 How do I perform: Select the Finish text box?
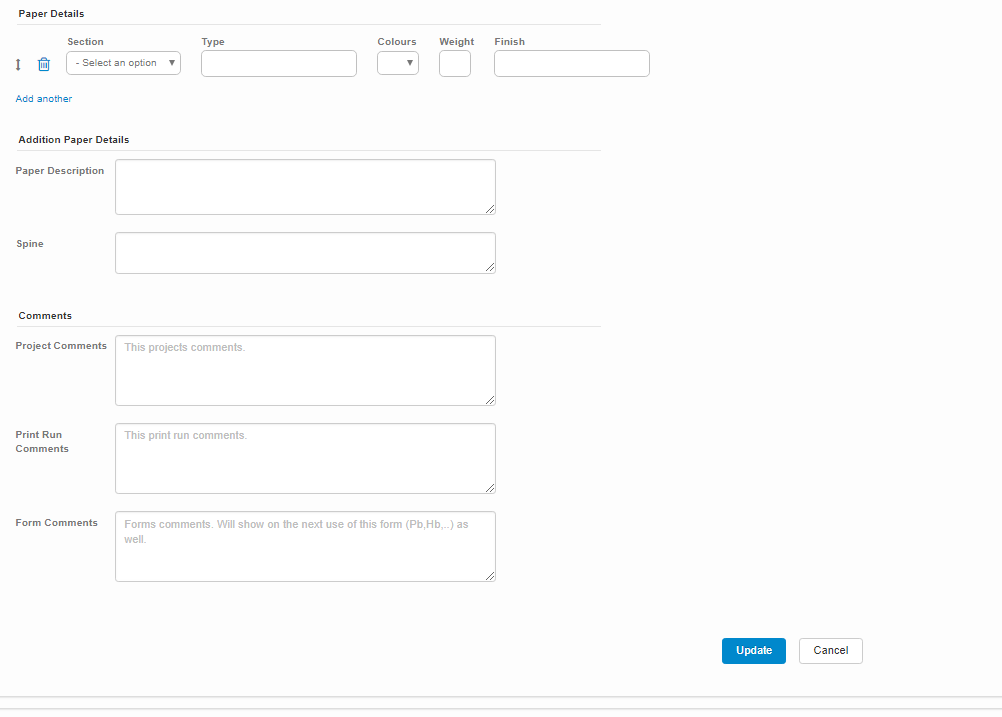coord(571,63)
